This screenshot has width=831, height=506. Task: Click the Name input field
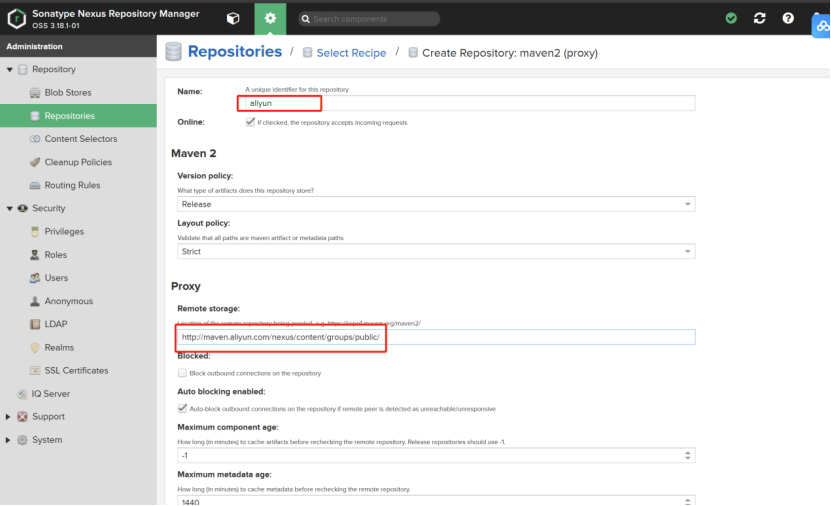[x=470, y=103]
